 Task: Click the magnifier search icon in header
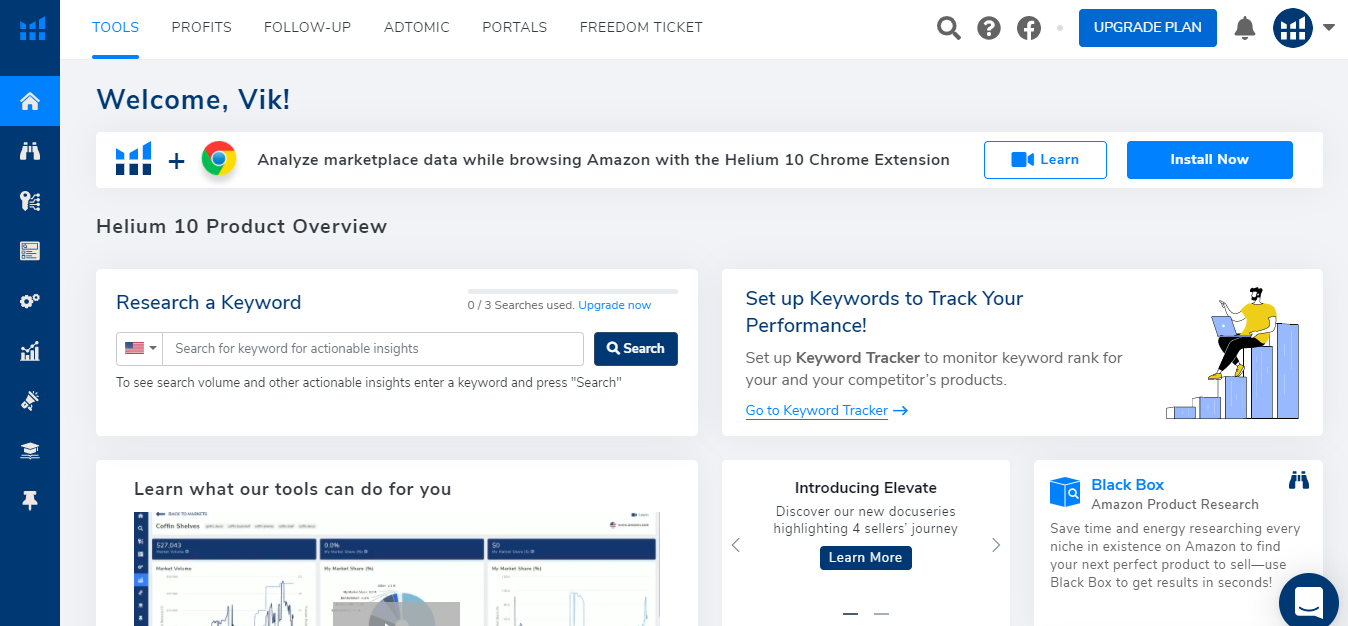(948, 28)
